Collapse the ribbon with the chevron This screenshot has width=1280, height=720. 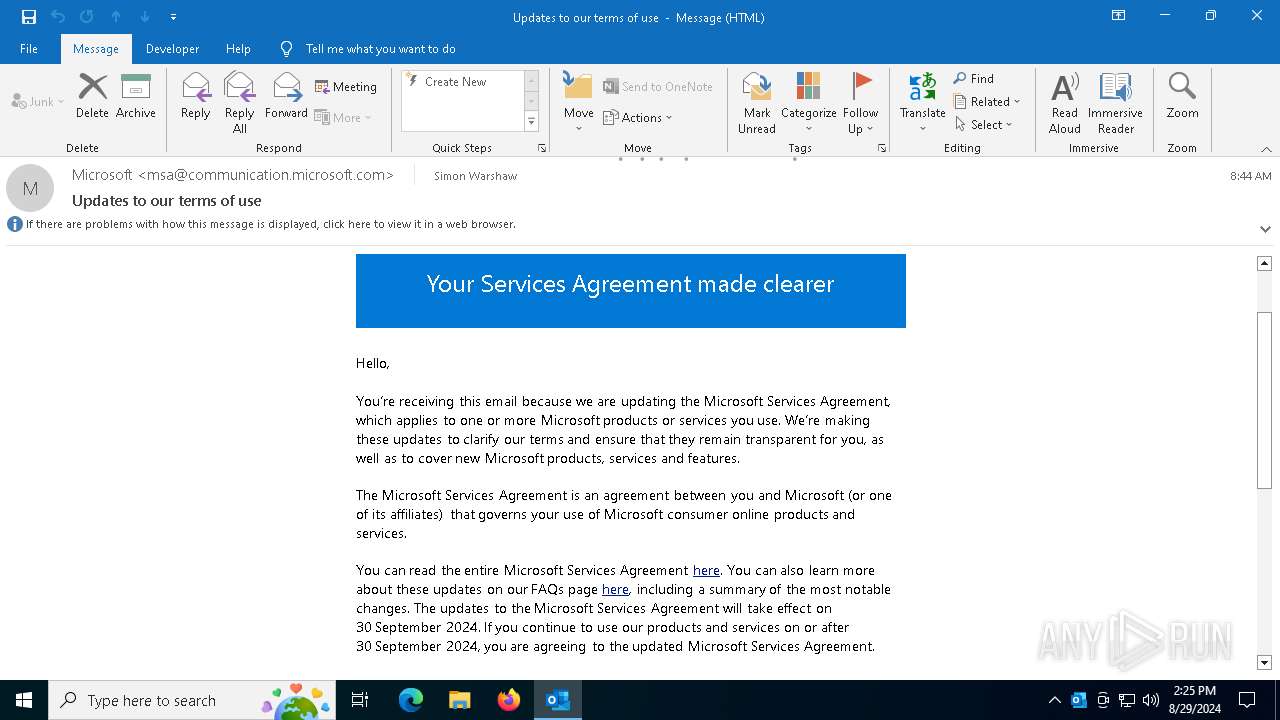pos(1266,149)
